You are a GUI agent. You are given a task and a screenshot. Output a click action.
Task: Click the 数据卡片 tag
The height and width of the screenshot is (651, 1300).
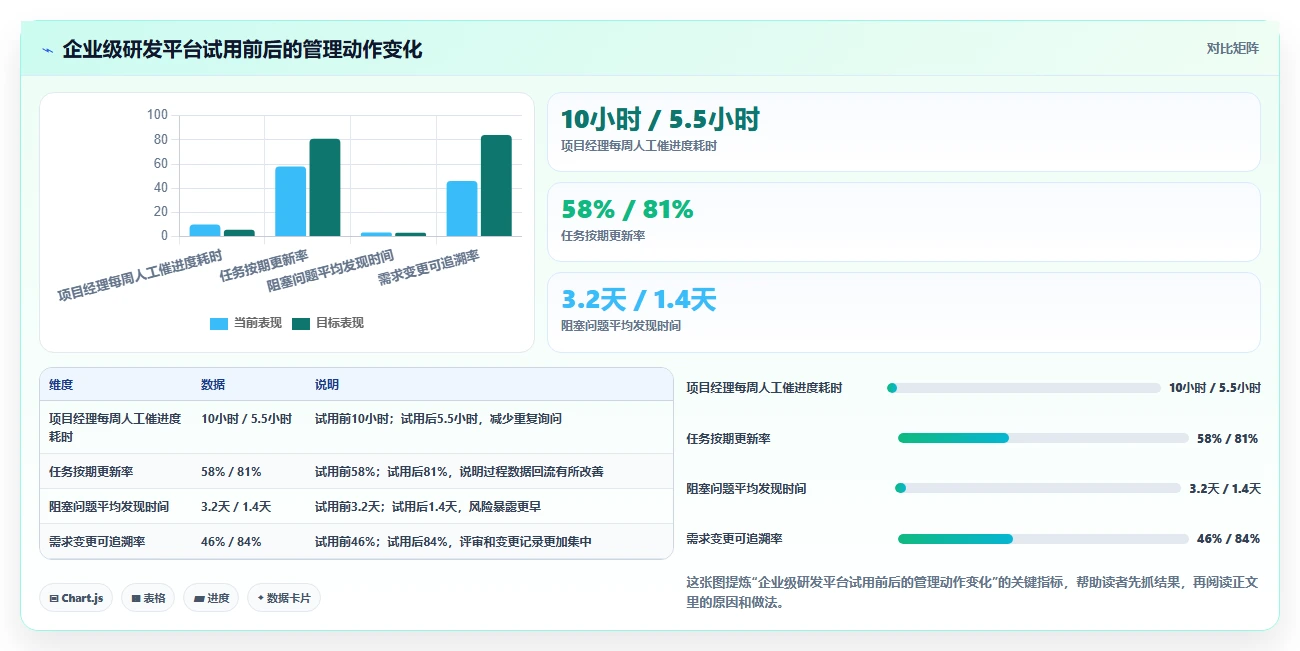(x=284, y=598)
